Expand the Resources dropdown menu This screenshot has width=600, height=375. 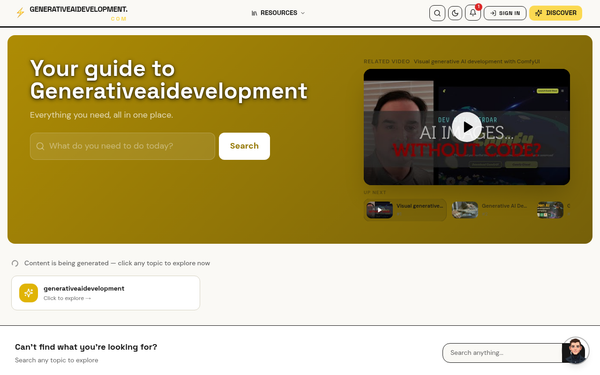[278, 13]
